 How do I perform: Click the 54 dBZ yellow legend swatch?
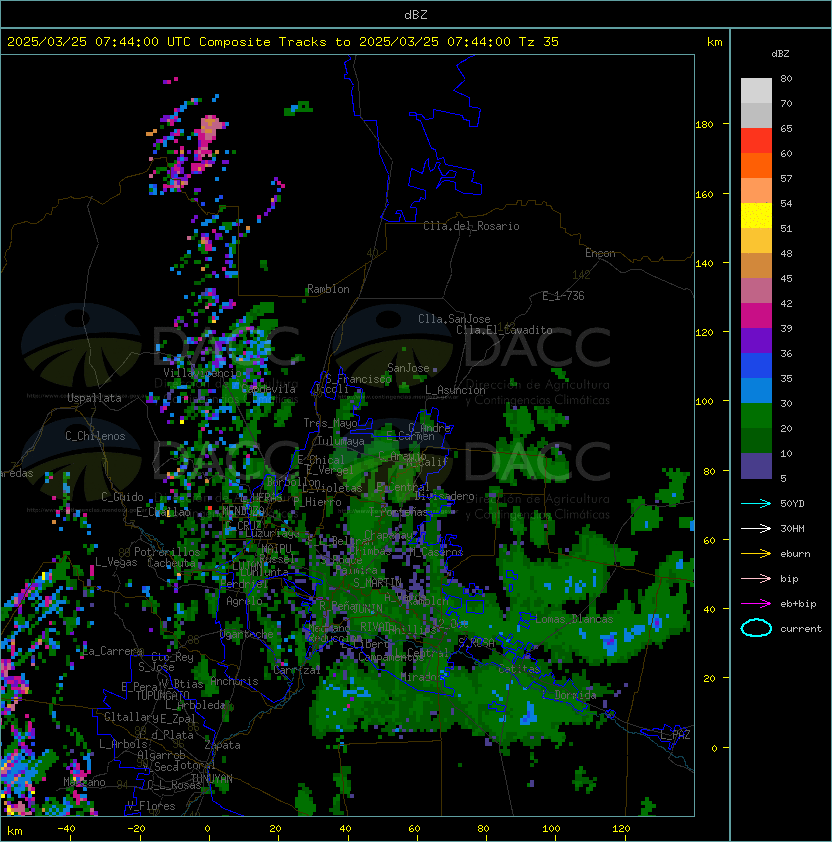click(756, 215)
